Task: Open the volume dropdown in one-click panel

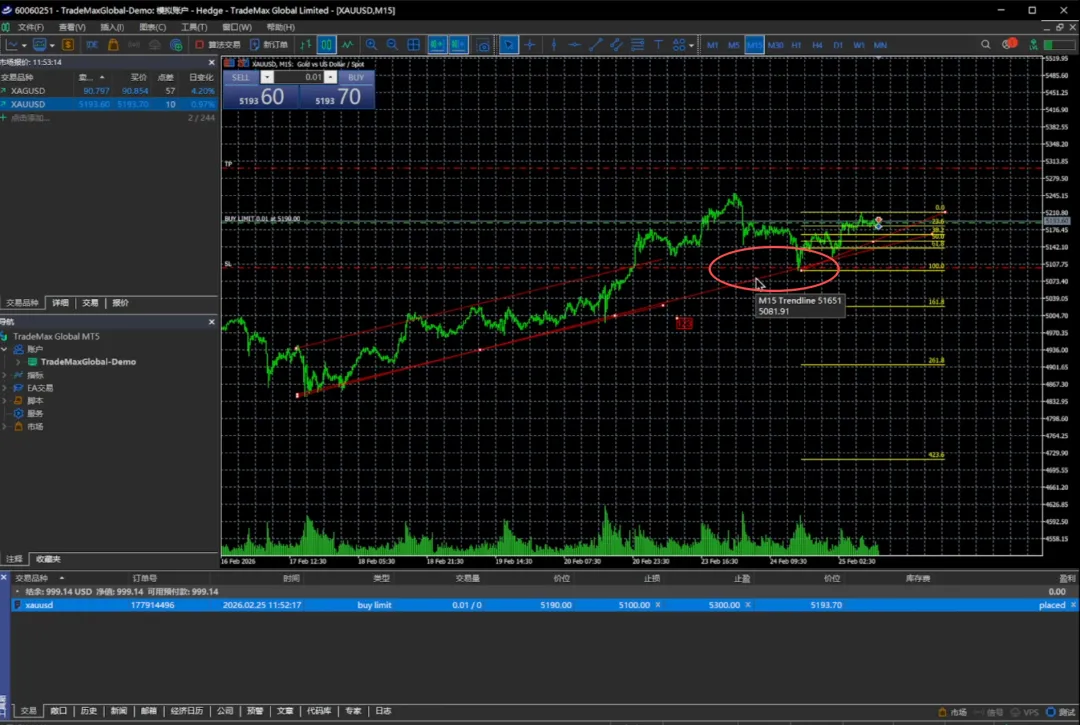Action: tap(331, 77)
